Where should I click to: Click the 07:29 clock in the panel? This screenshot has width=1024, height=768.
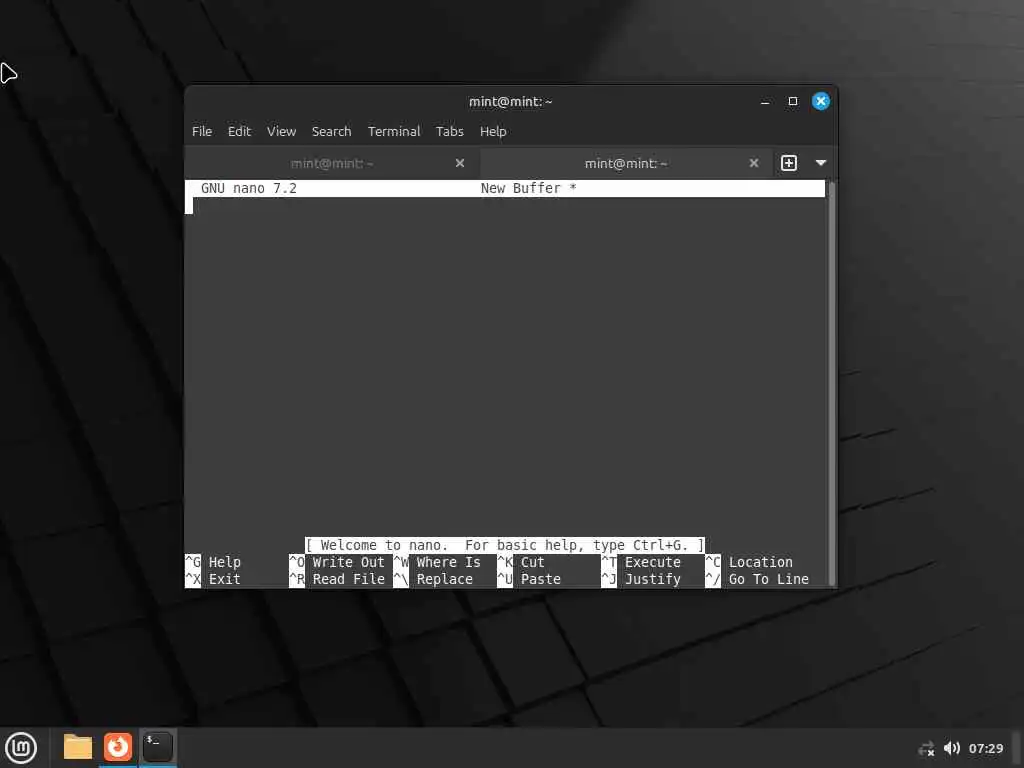[x=985, y=748]
